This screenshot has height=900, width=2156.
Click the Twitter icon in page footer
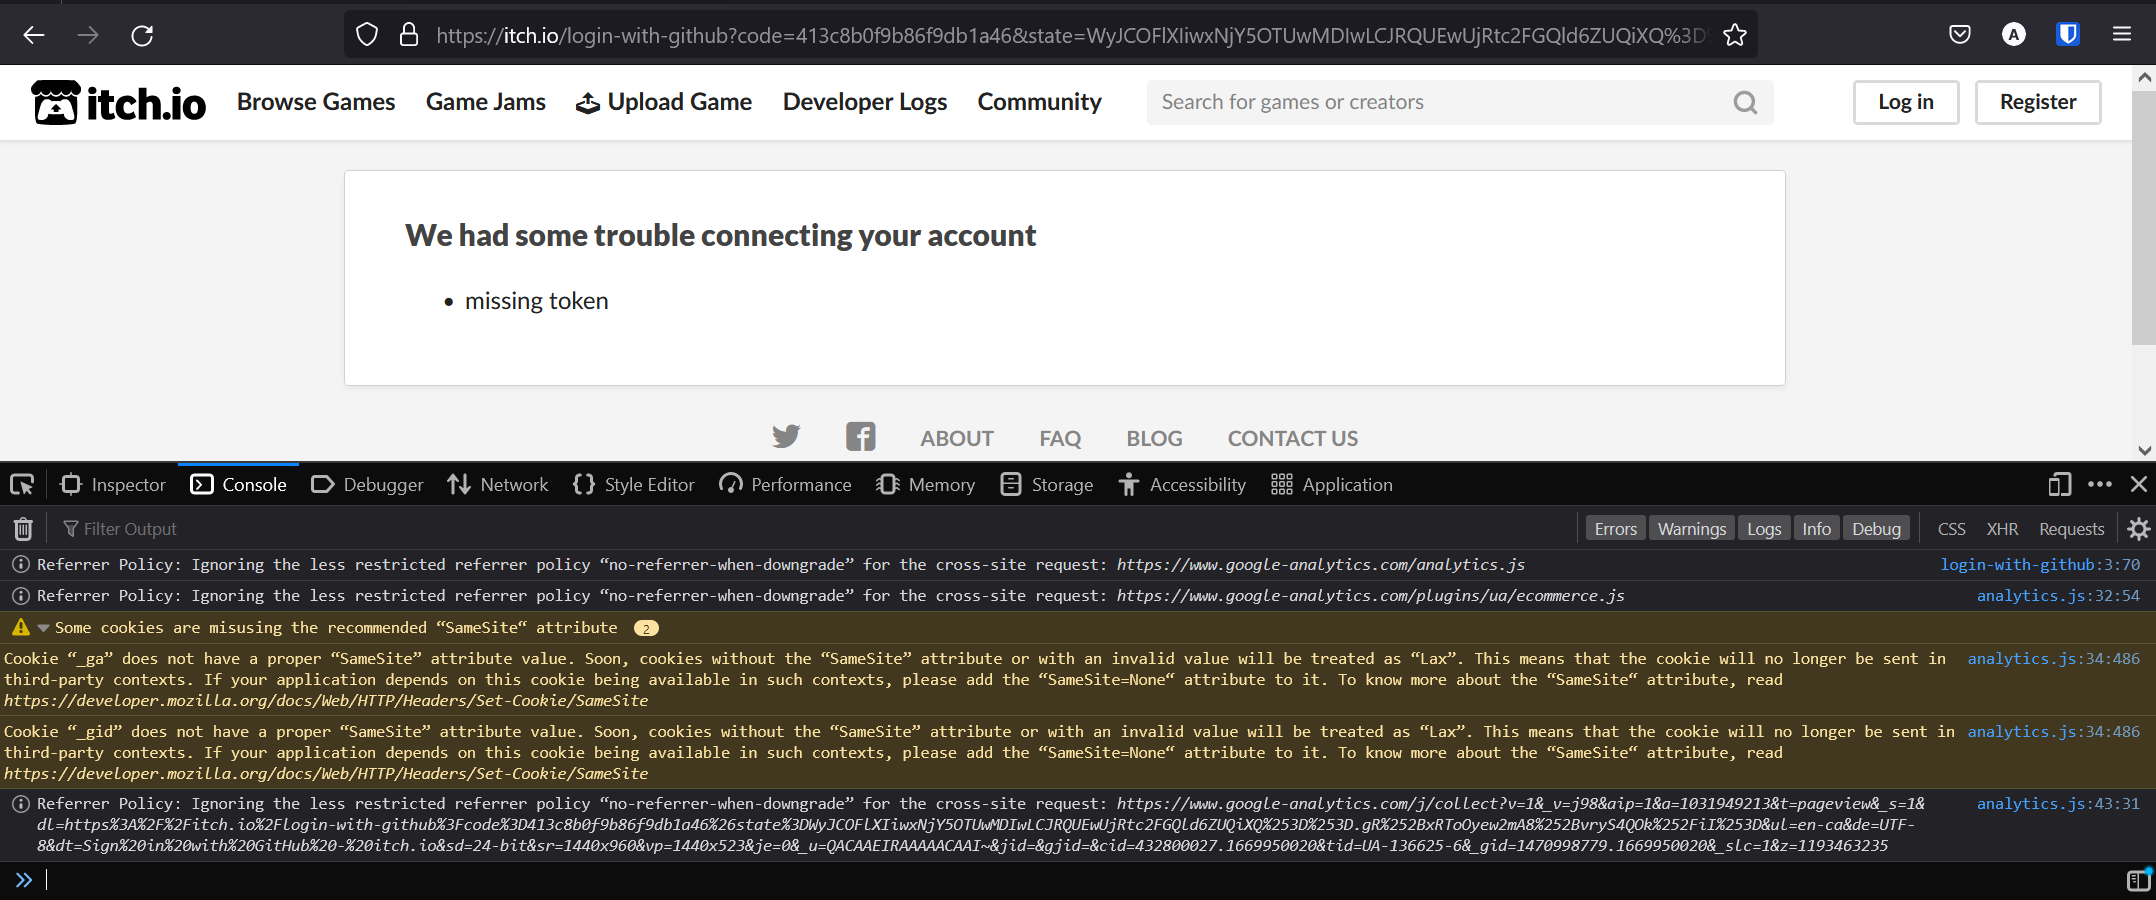pos(786,436)
